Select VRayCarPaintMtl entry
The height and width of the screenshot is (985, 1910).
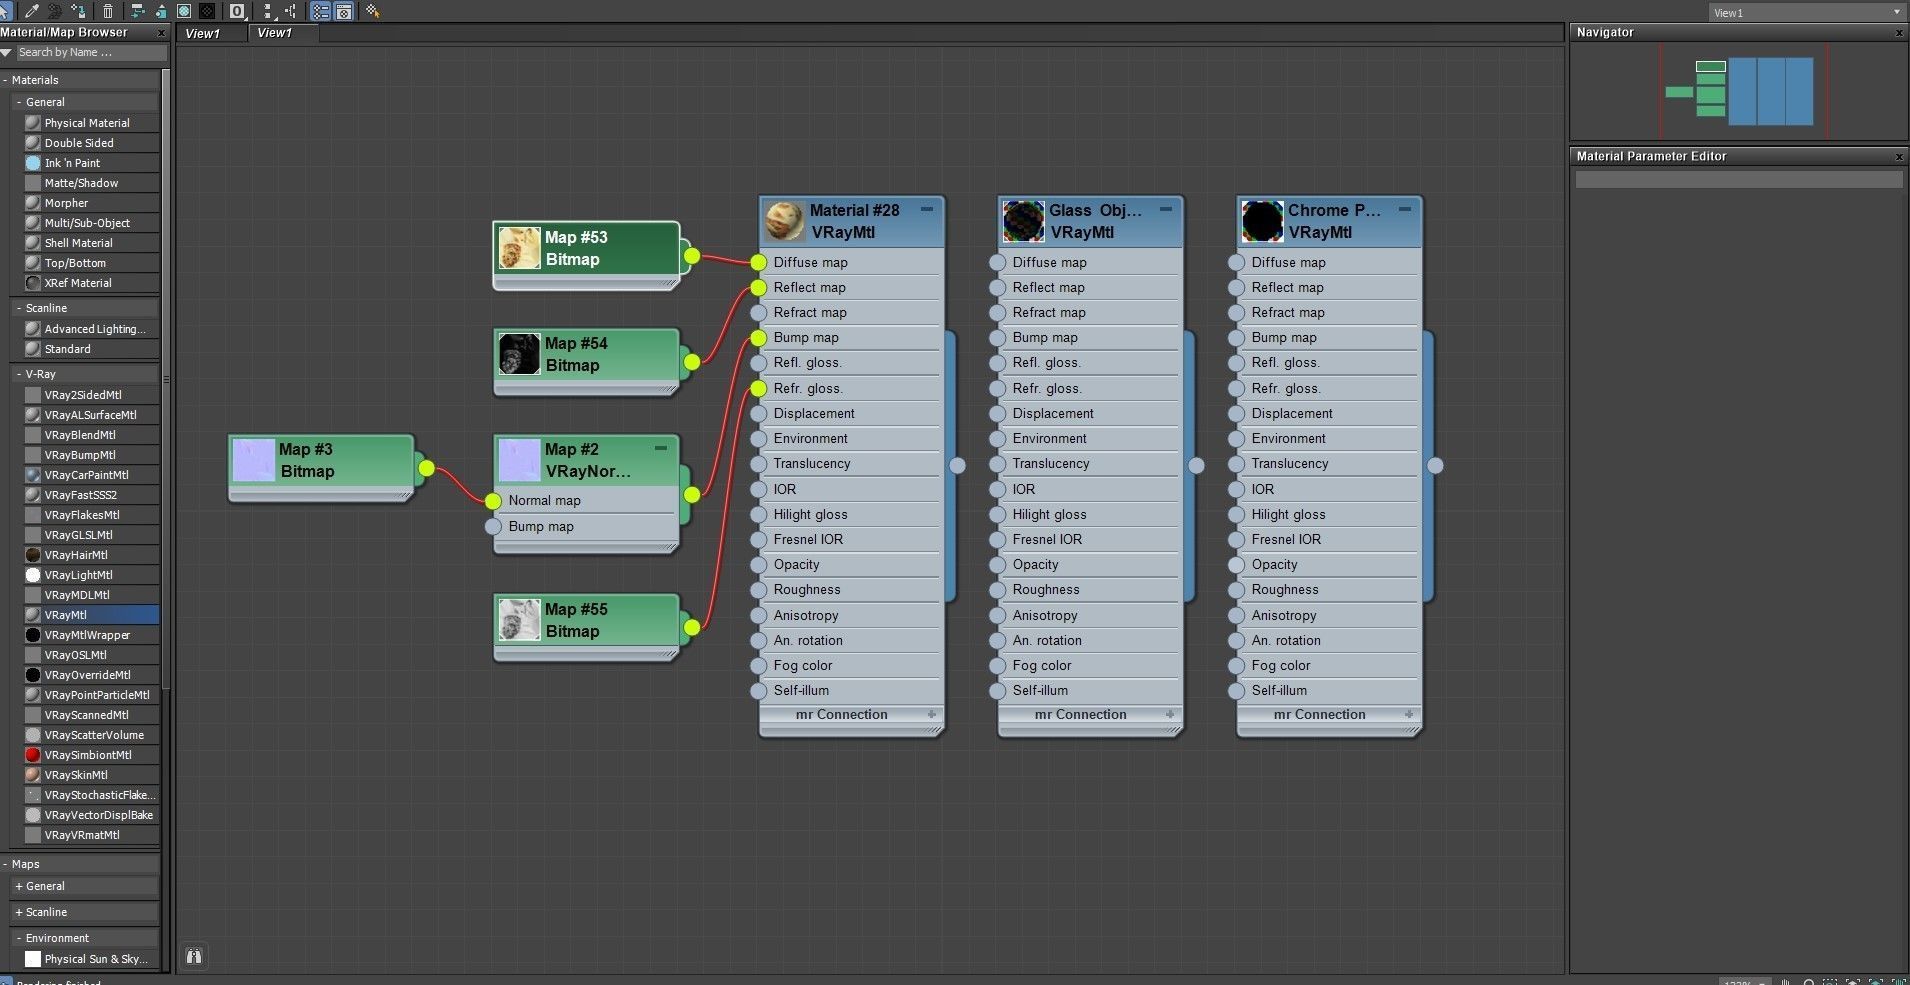pyautogui.click(x=92, y=475)
